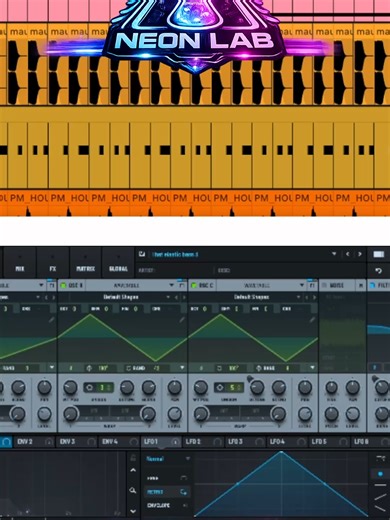
Task: Select previous wavetable arrow in OSC B
Action: click(176, 297)
